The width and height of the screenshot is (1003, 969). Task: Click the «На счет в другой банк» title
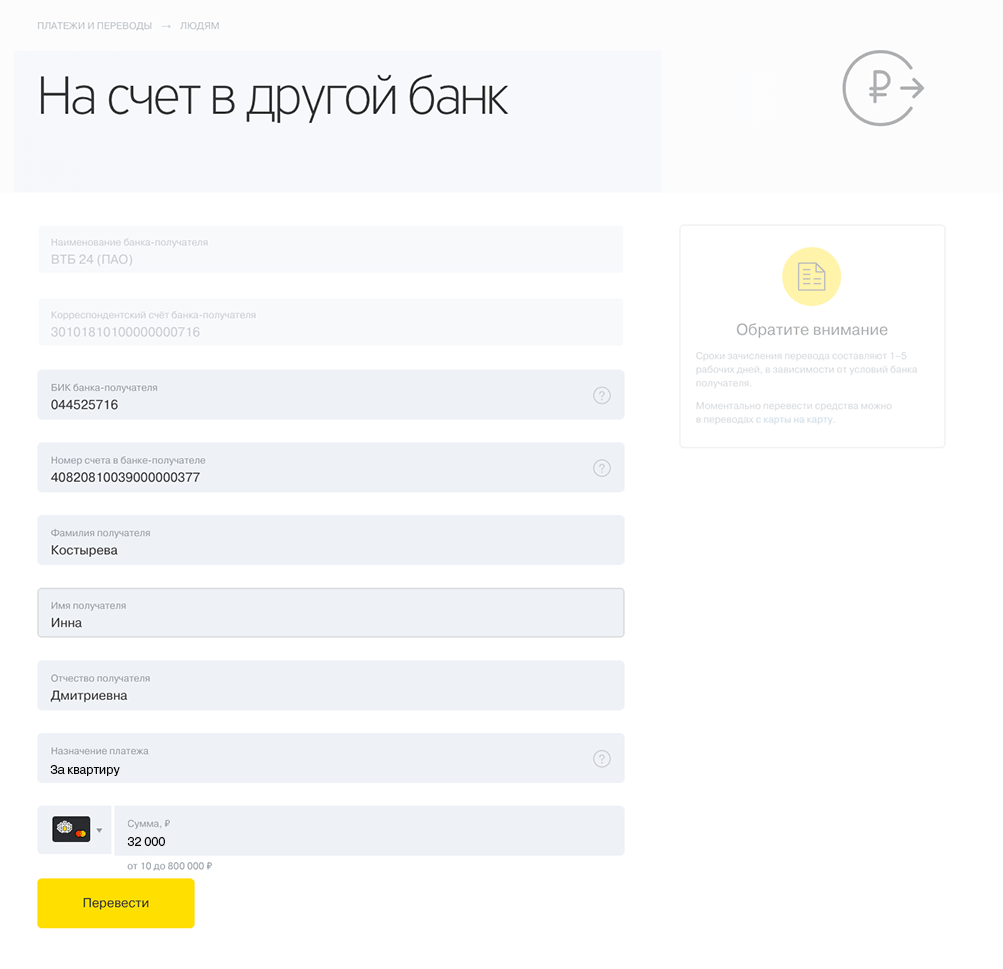click(x=272, y=98)
